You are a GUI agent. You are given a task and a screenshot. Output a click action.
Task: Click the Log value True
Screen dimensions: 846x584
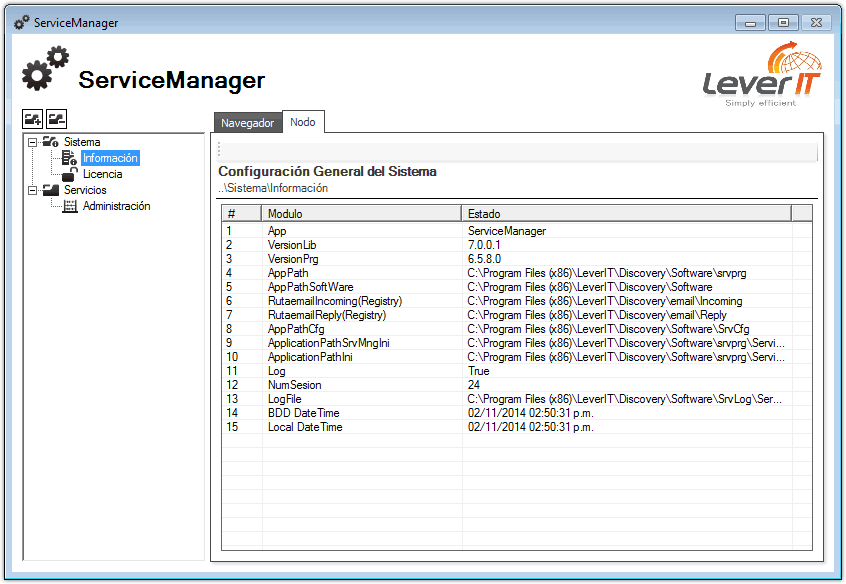pyautogui.click(x=479, y=371)
